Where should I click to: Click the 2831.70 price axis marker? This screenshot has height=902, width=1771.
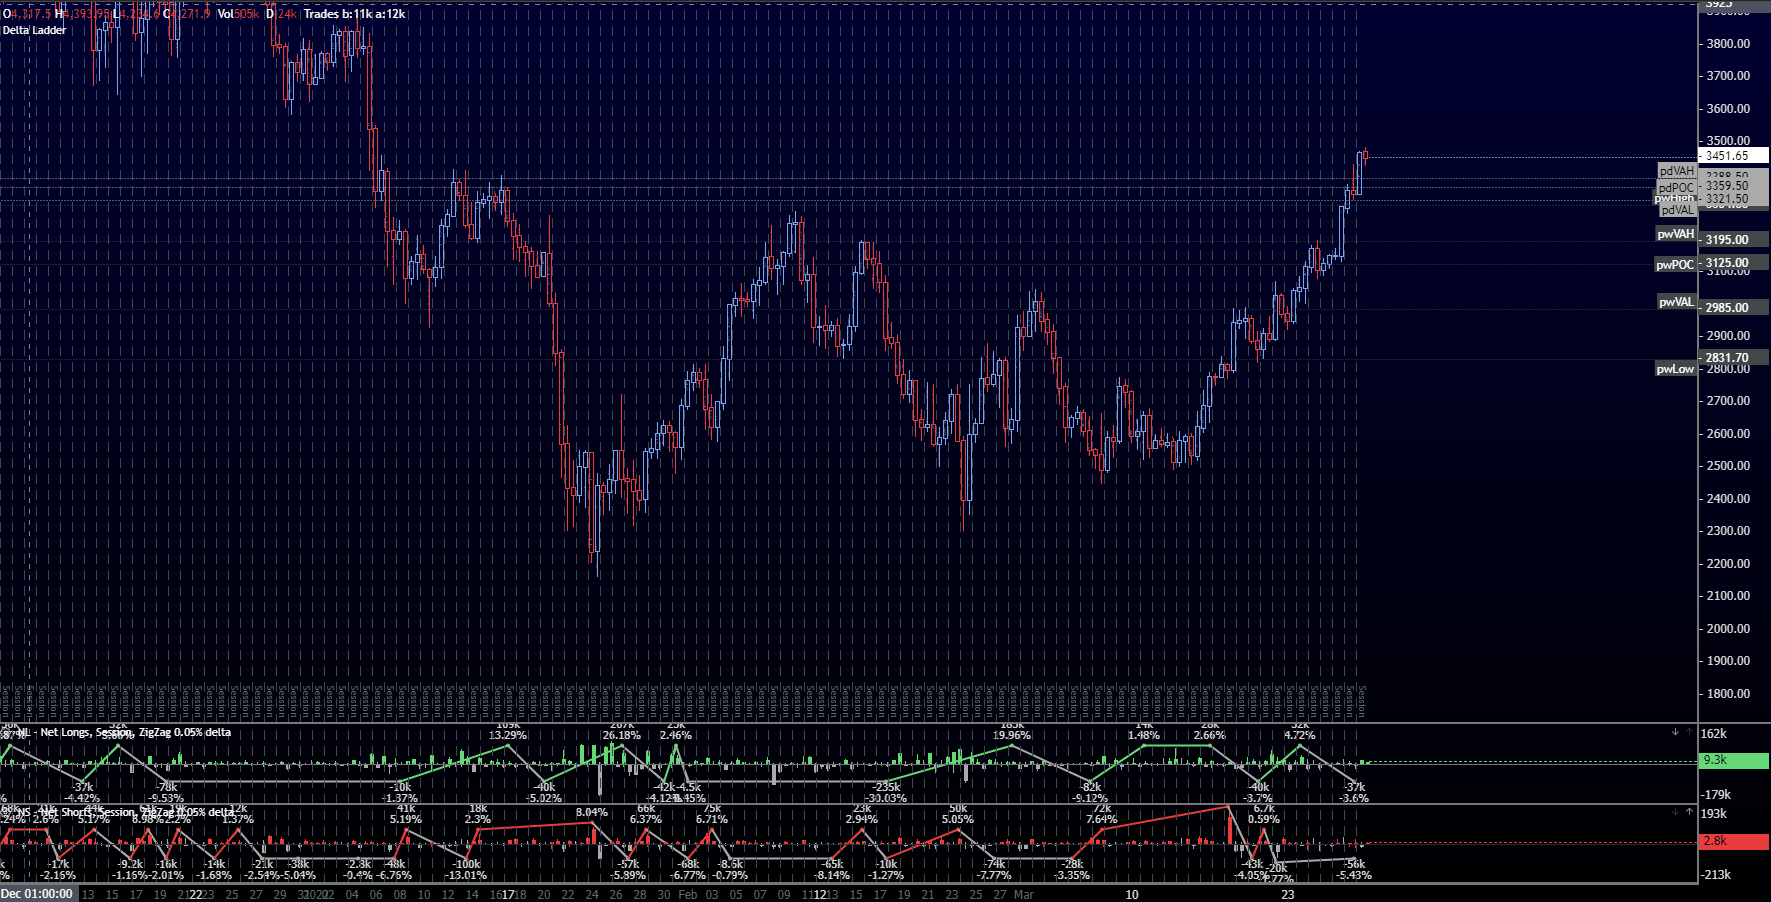1733,357
